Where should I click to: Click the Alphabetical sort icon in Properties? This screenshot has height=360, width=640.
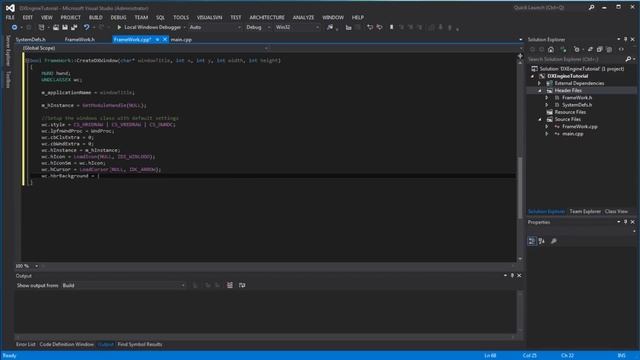[x=542, y=241]
